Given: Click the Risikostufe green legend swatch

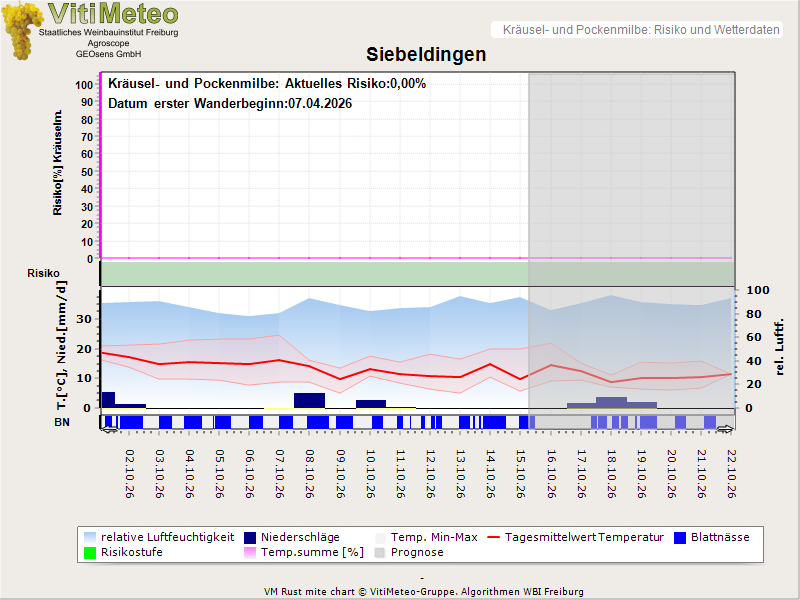Looking at the screenshot, I should pyautogui.click(x=90, y=553).
